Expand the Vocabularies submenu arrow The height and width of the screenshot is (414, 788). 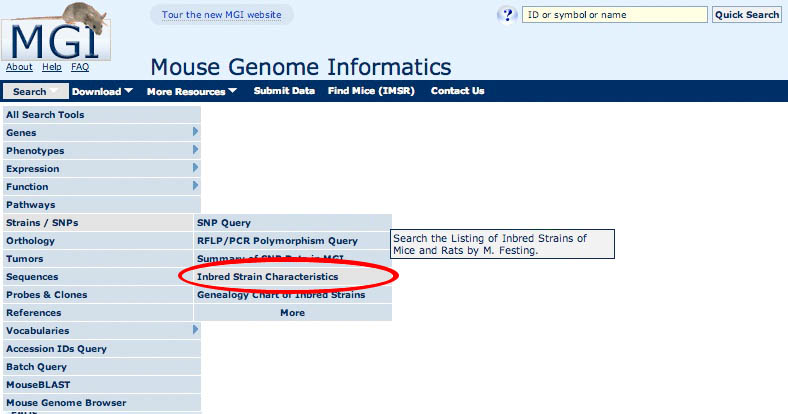(x=195, y=330)
